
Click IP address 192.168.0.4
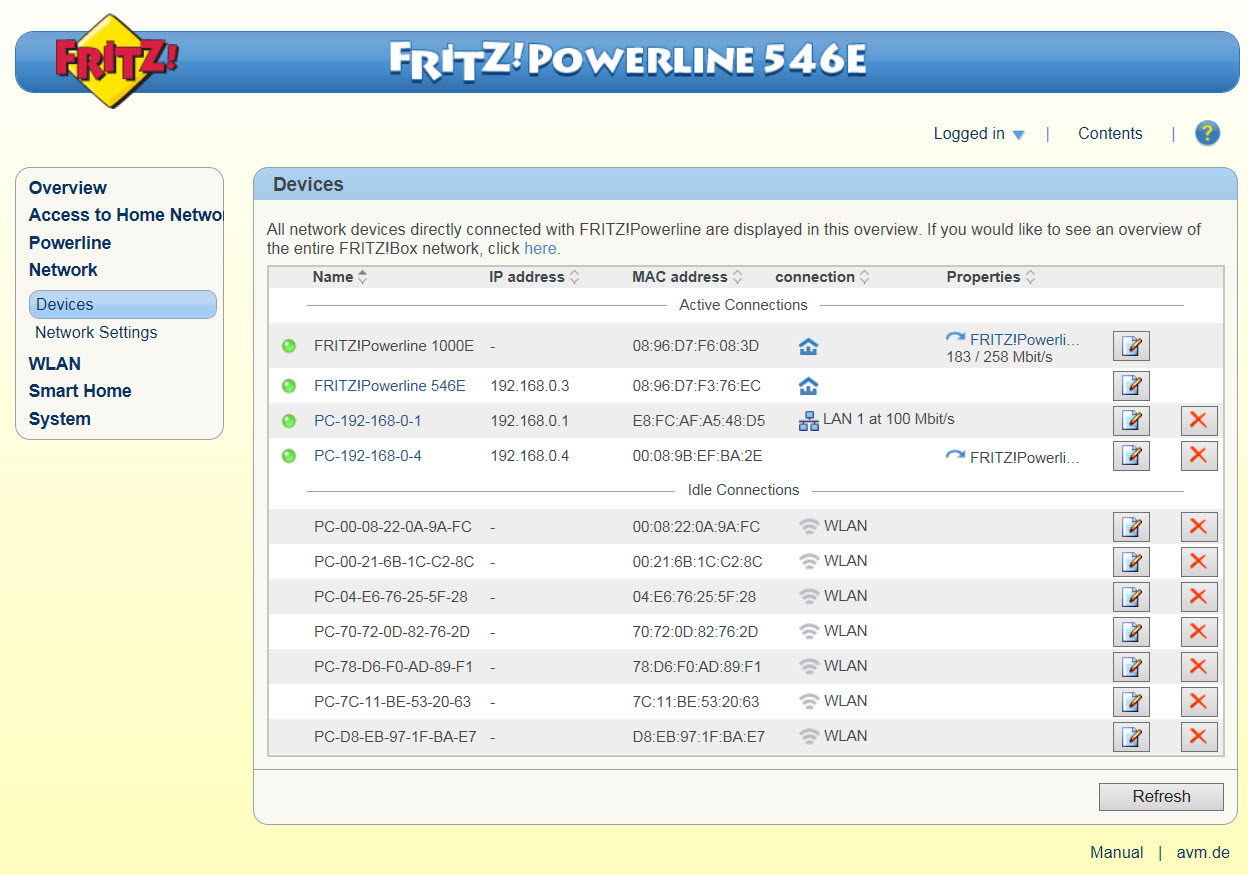(x=530, y=456)
